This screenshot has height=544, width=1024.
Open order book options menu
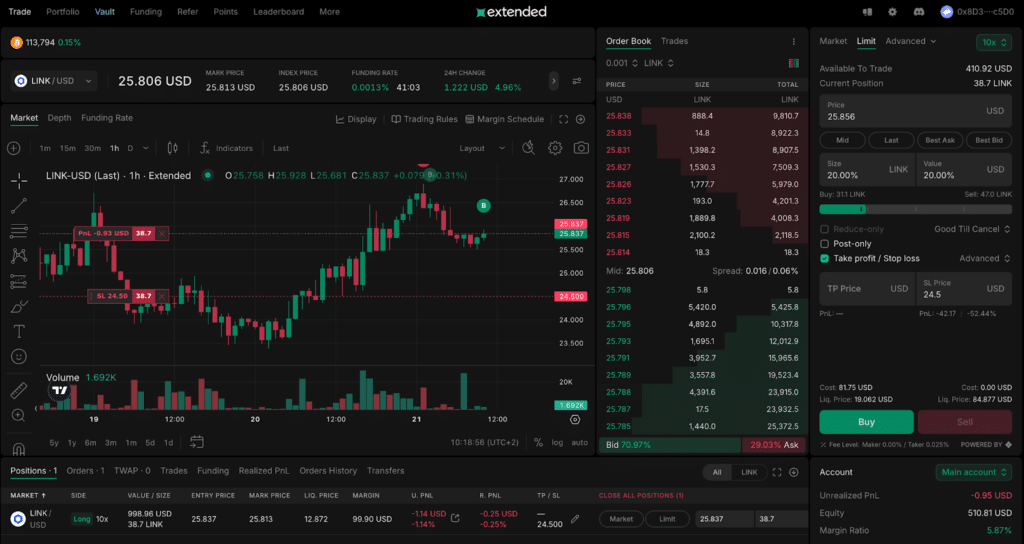point(794,41)
